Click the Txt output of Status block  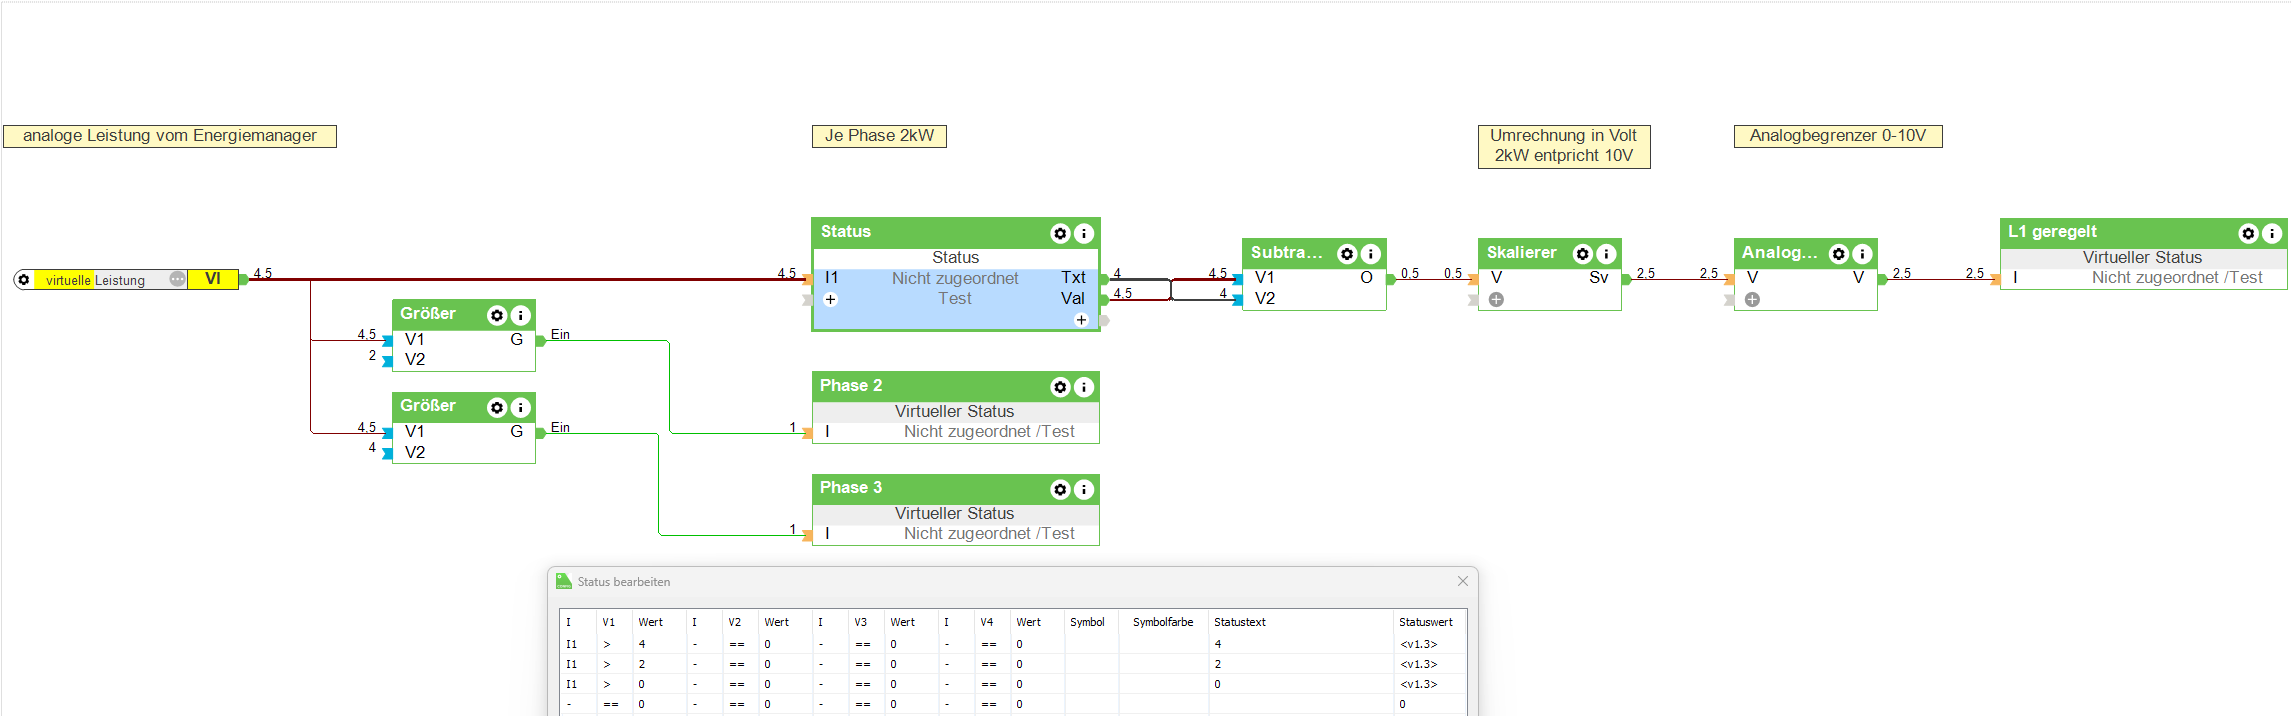tap(1073, 278)
